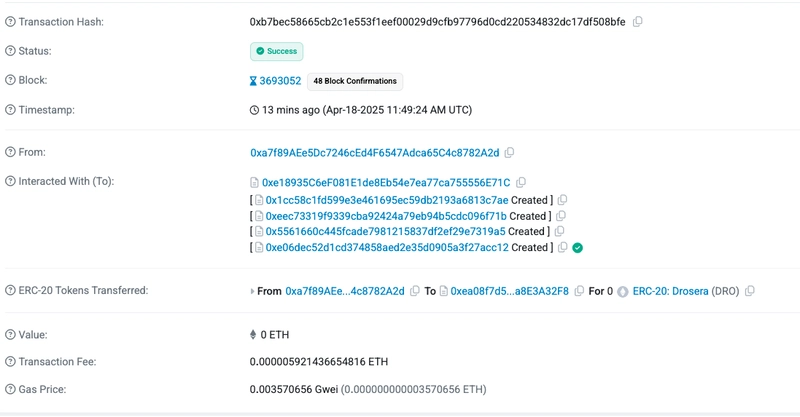Click the Status help question icon
Screen dimensions: 800x417
coord(10,51)
